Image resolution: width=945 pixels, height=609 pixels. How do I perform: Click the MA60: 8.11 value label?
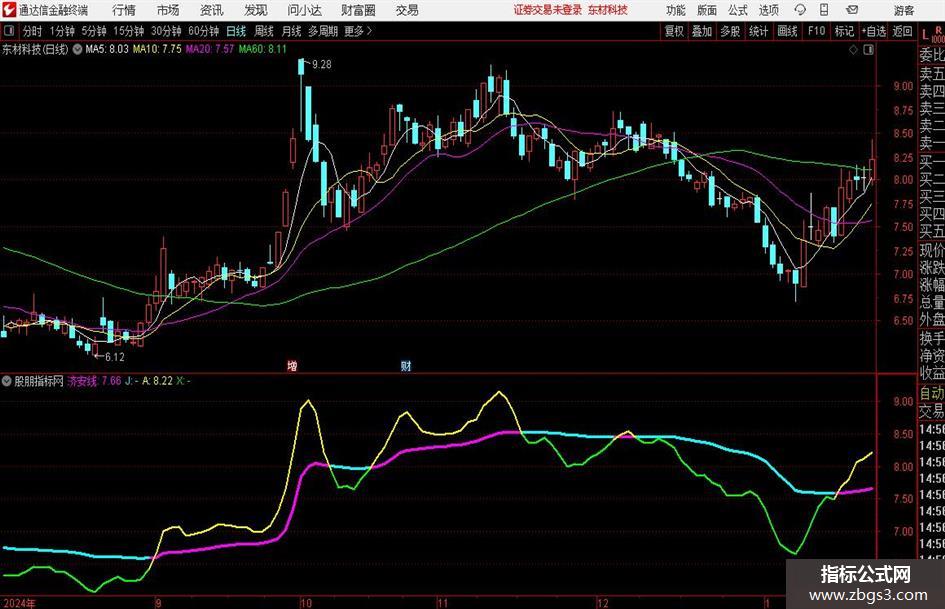(x=262, y=49)
